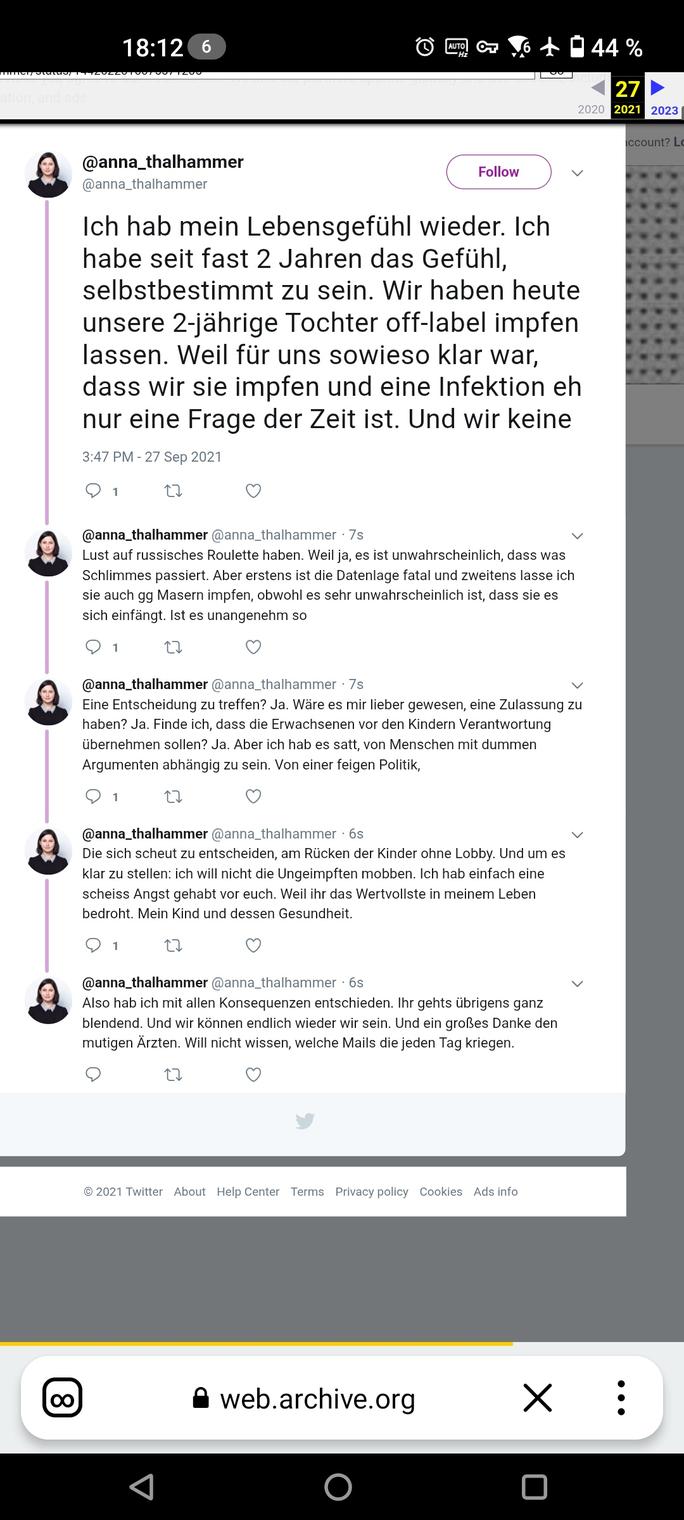Reply to the main tweet

93,491
